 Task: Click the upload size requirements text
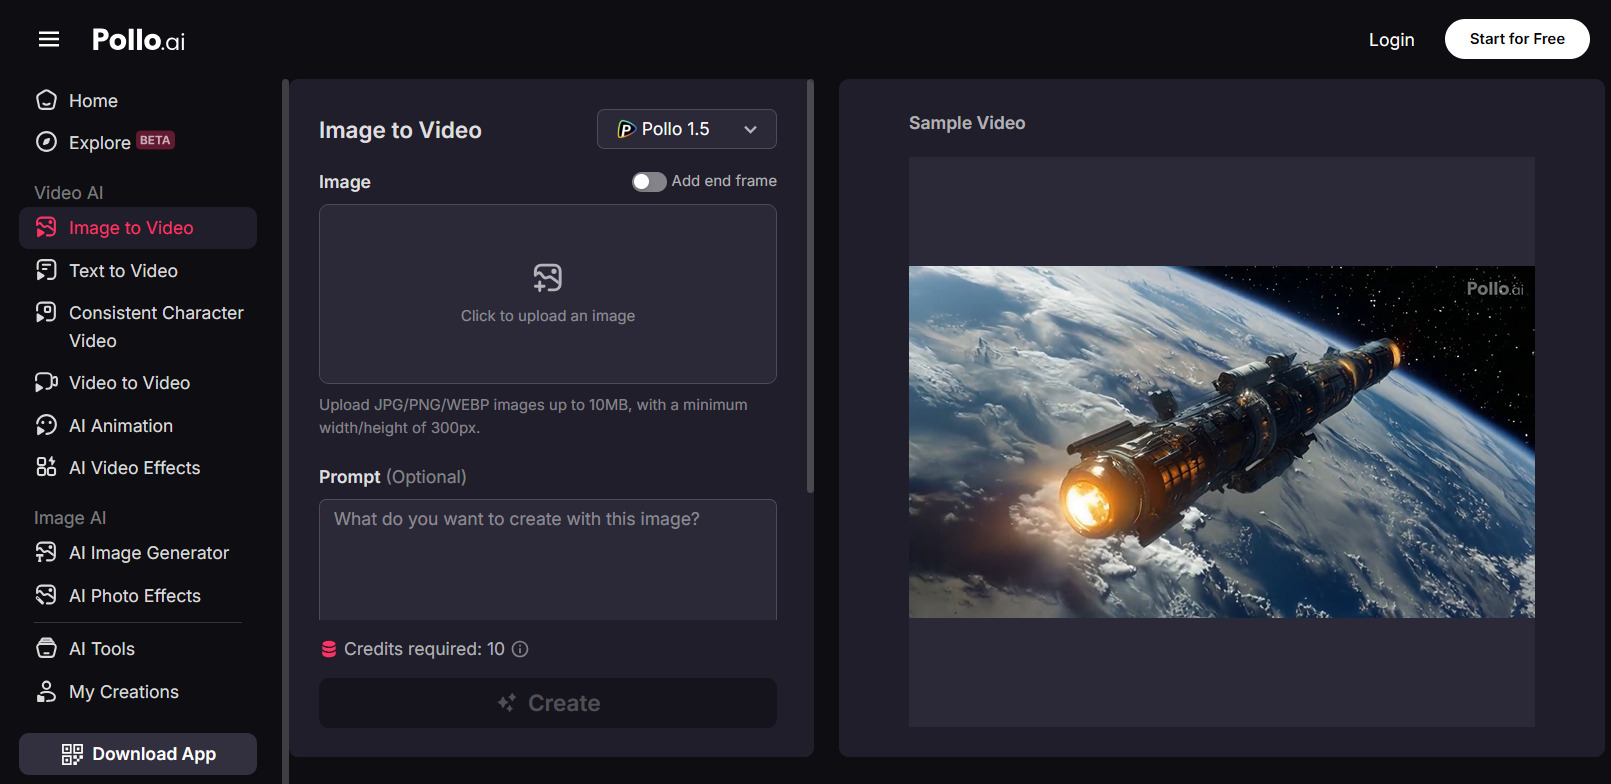[x=533, y=416]
